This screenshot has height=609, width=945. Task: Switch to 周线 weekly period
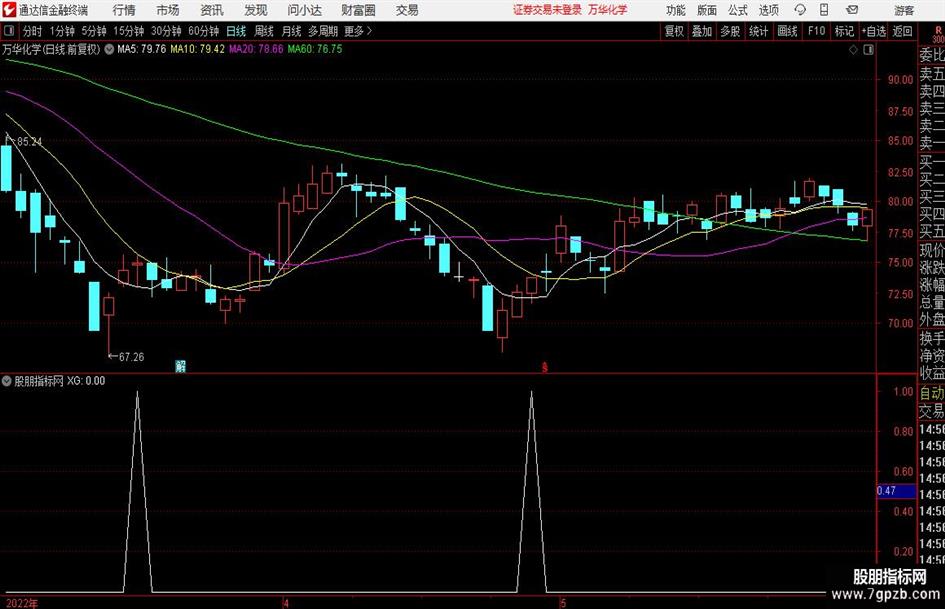(x=264, y=31)
